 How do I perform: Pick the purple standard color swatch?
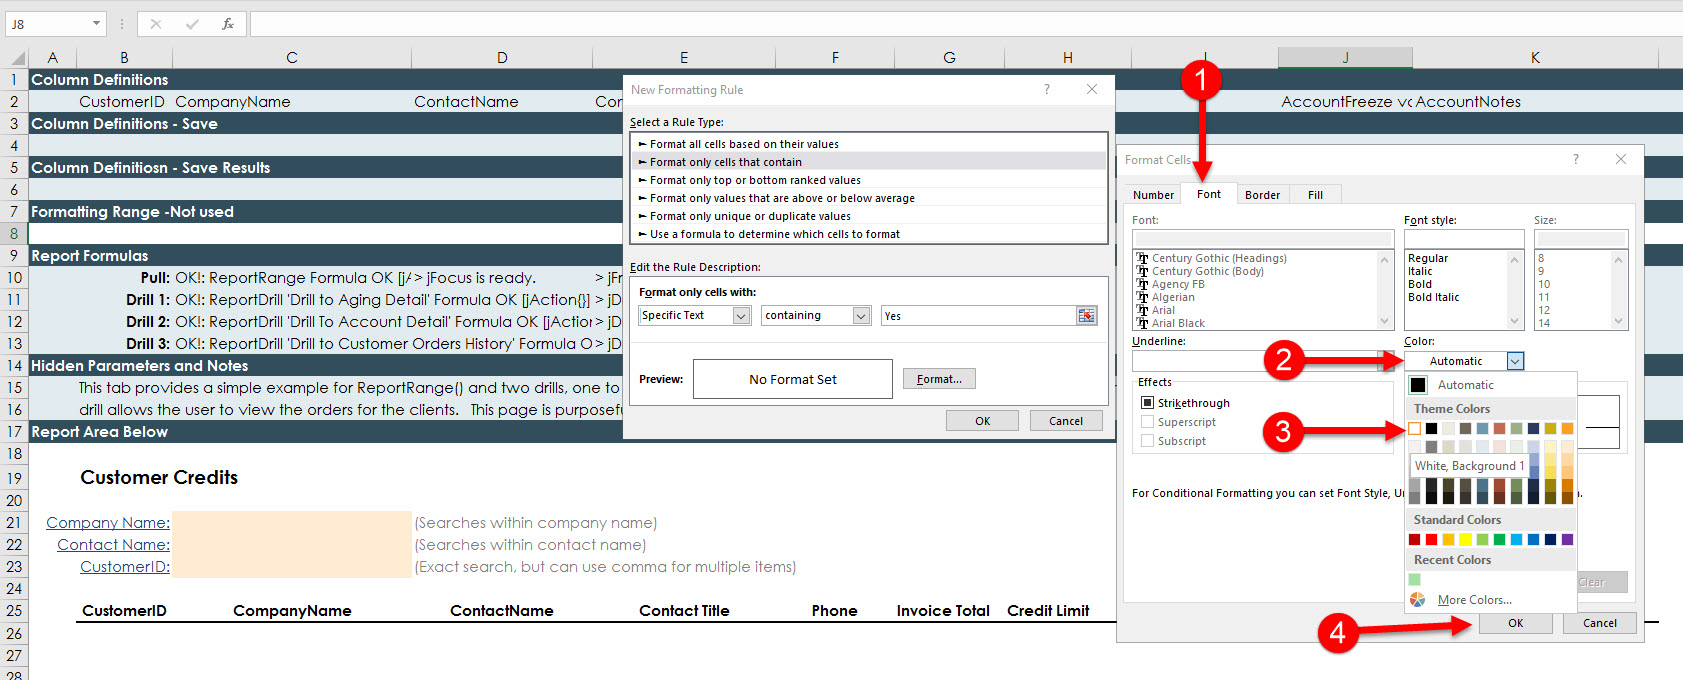1567,540
